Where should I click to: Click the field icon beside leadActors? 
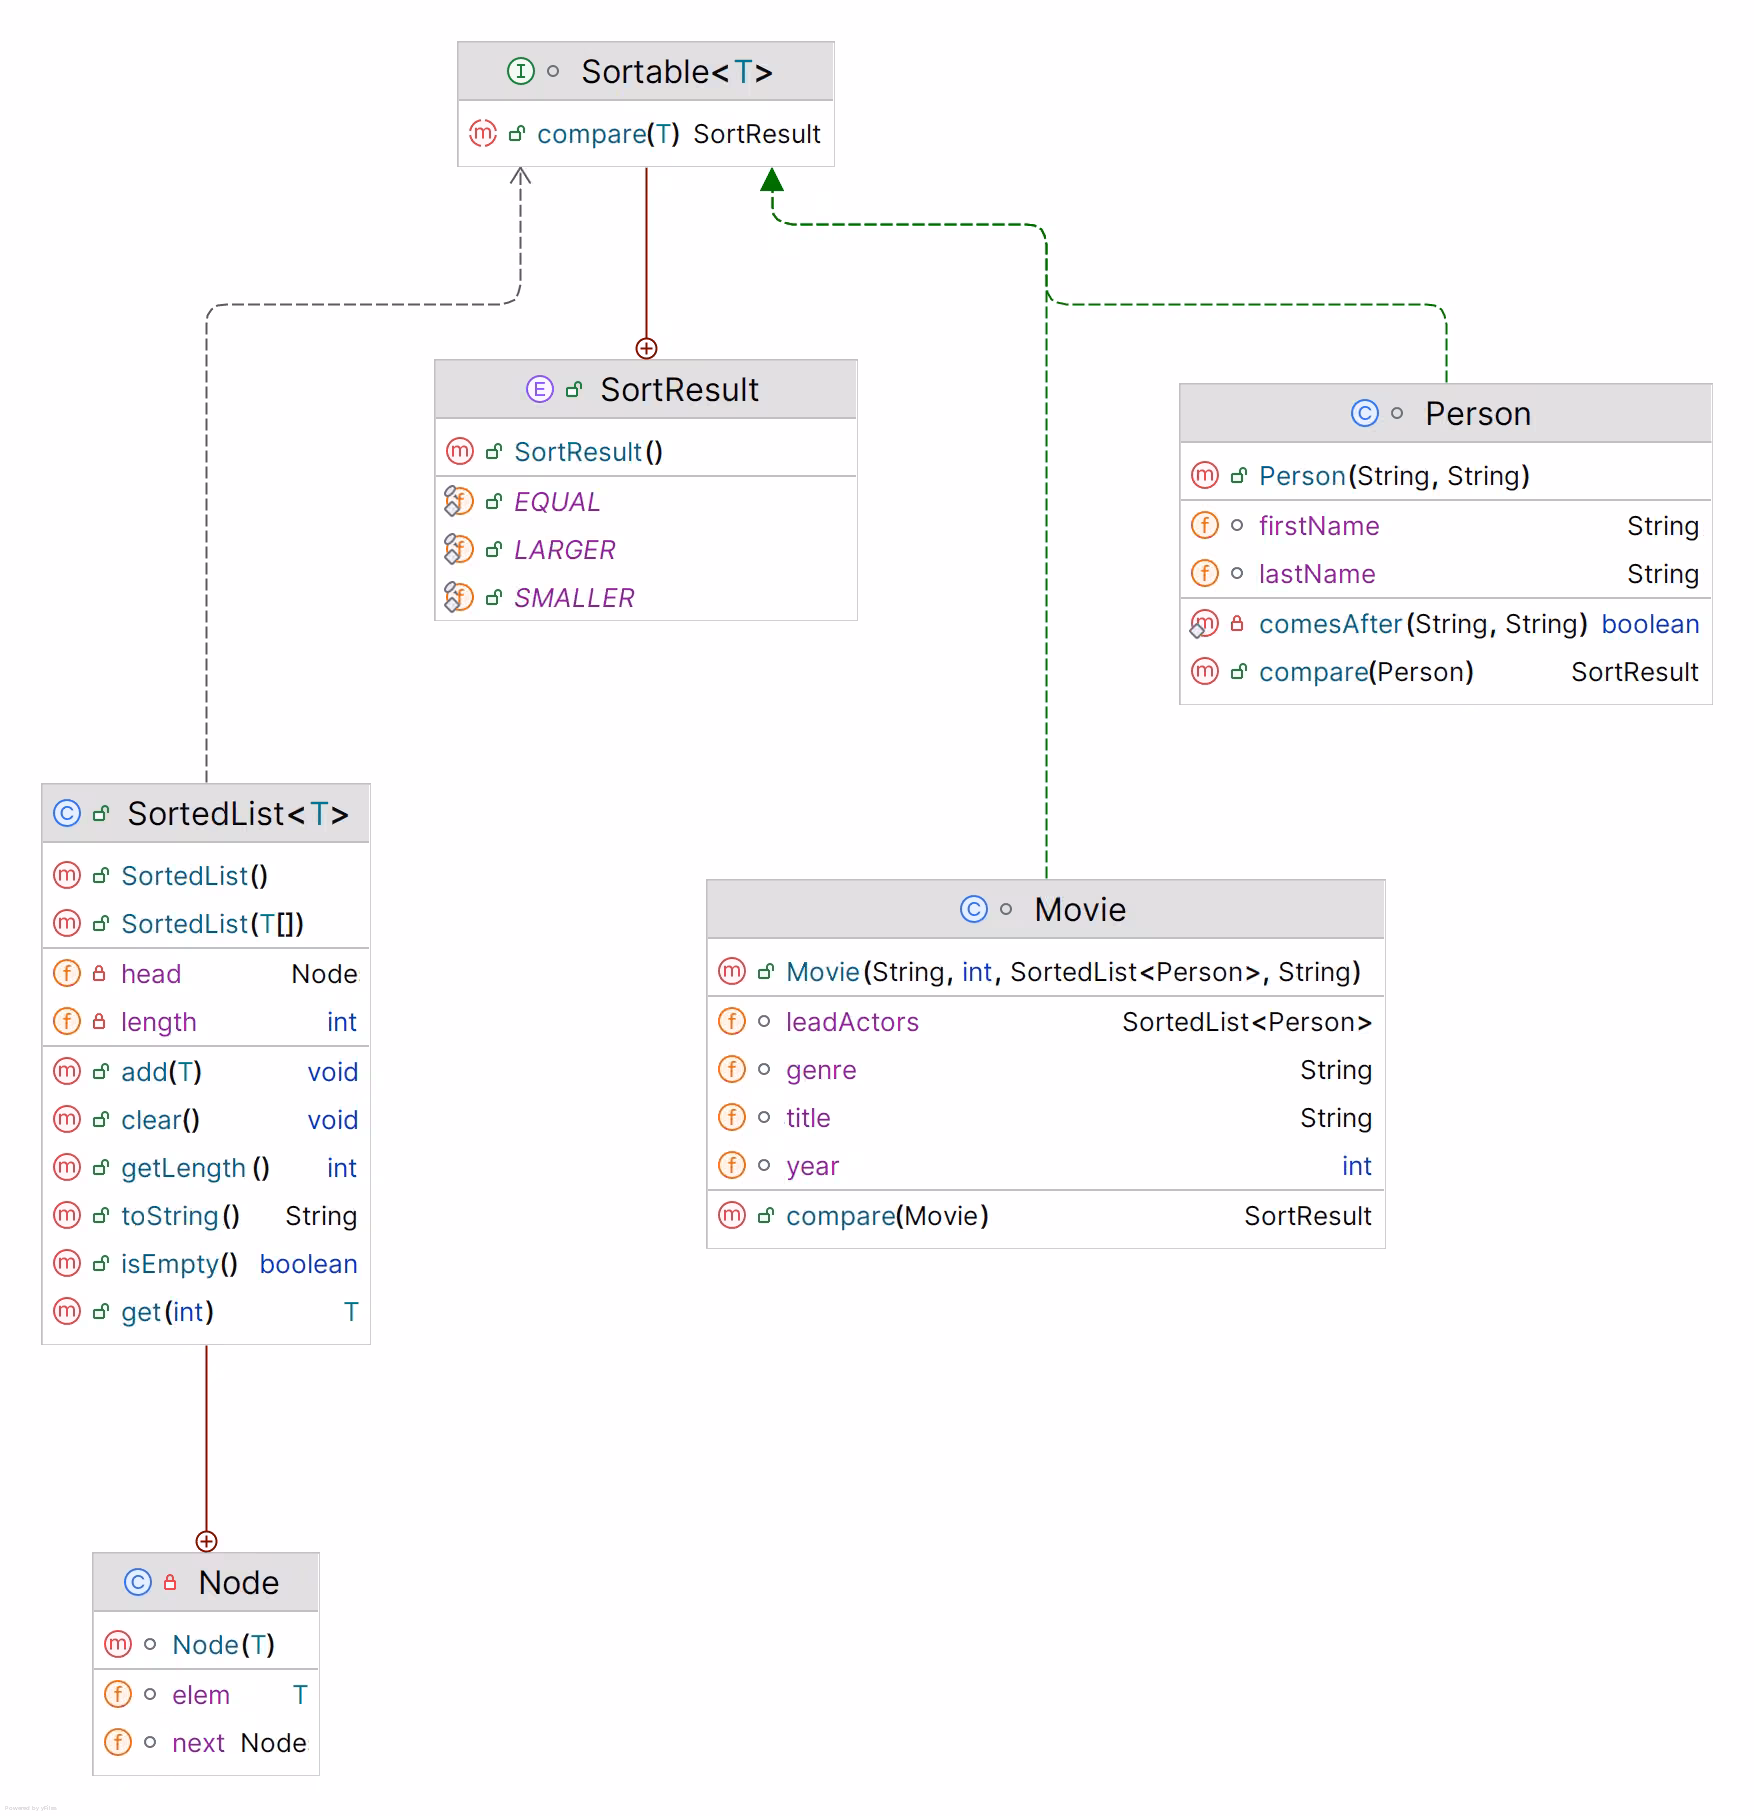click(x=731, y=1021)
